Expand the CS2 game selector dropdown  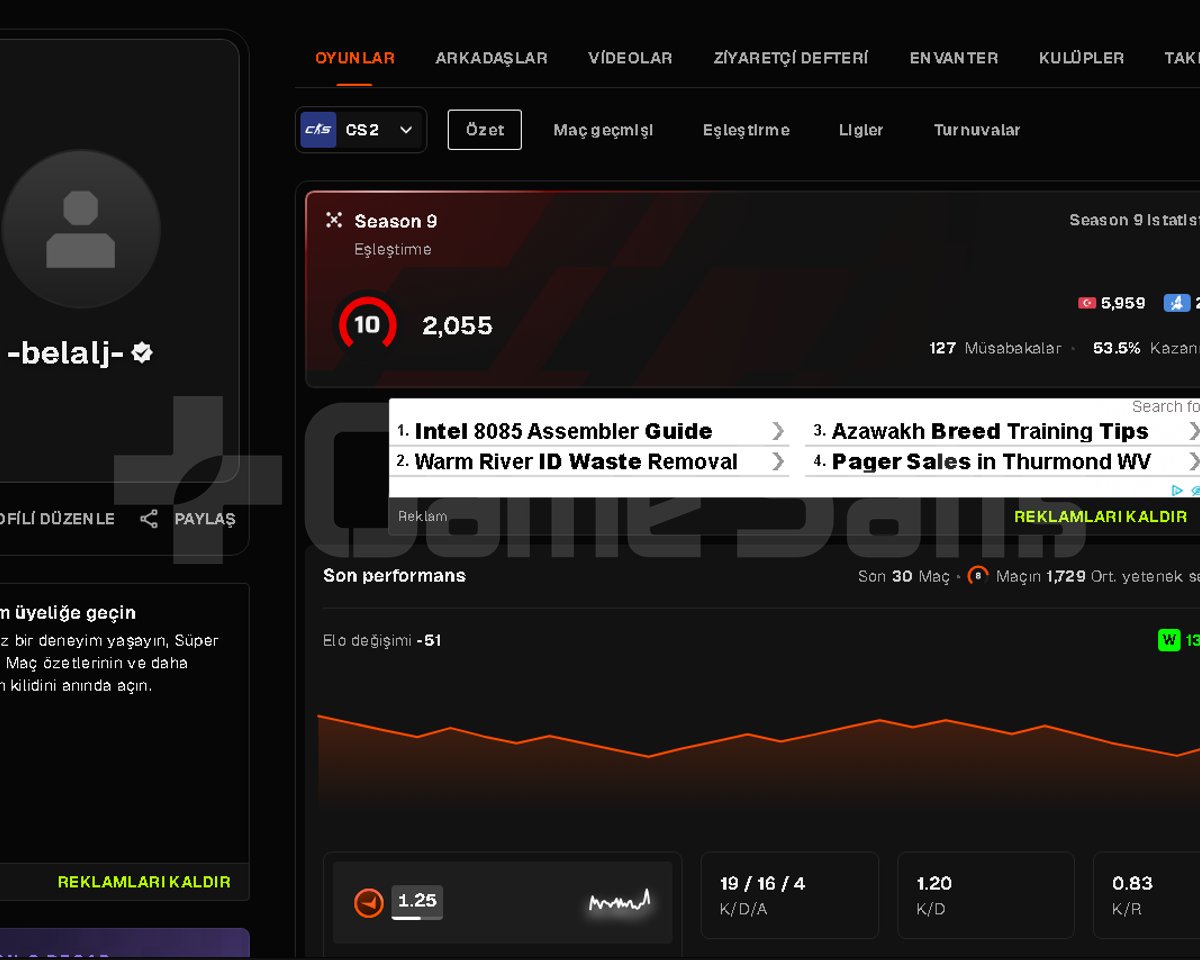click(361, 130)
